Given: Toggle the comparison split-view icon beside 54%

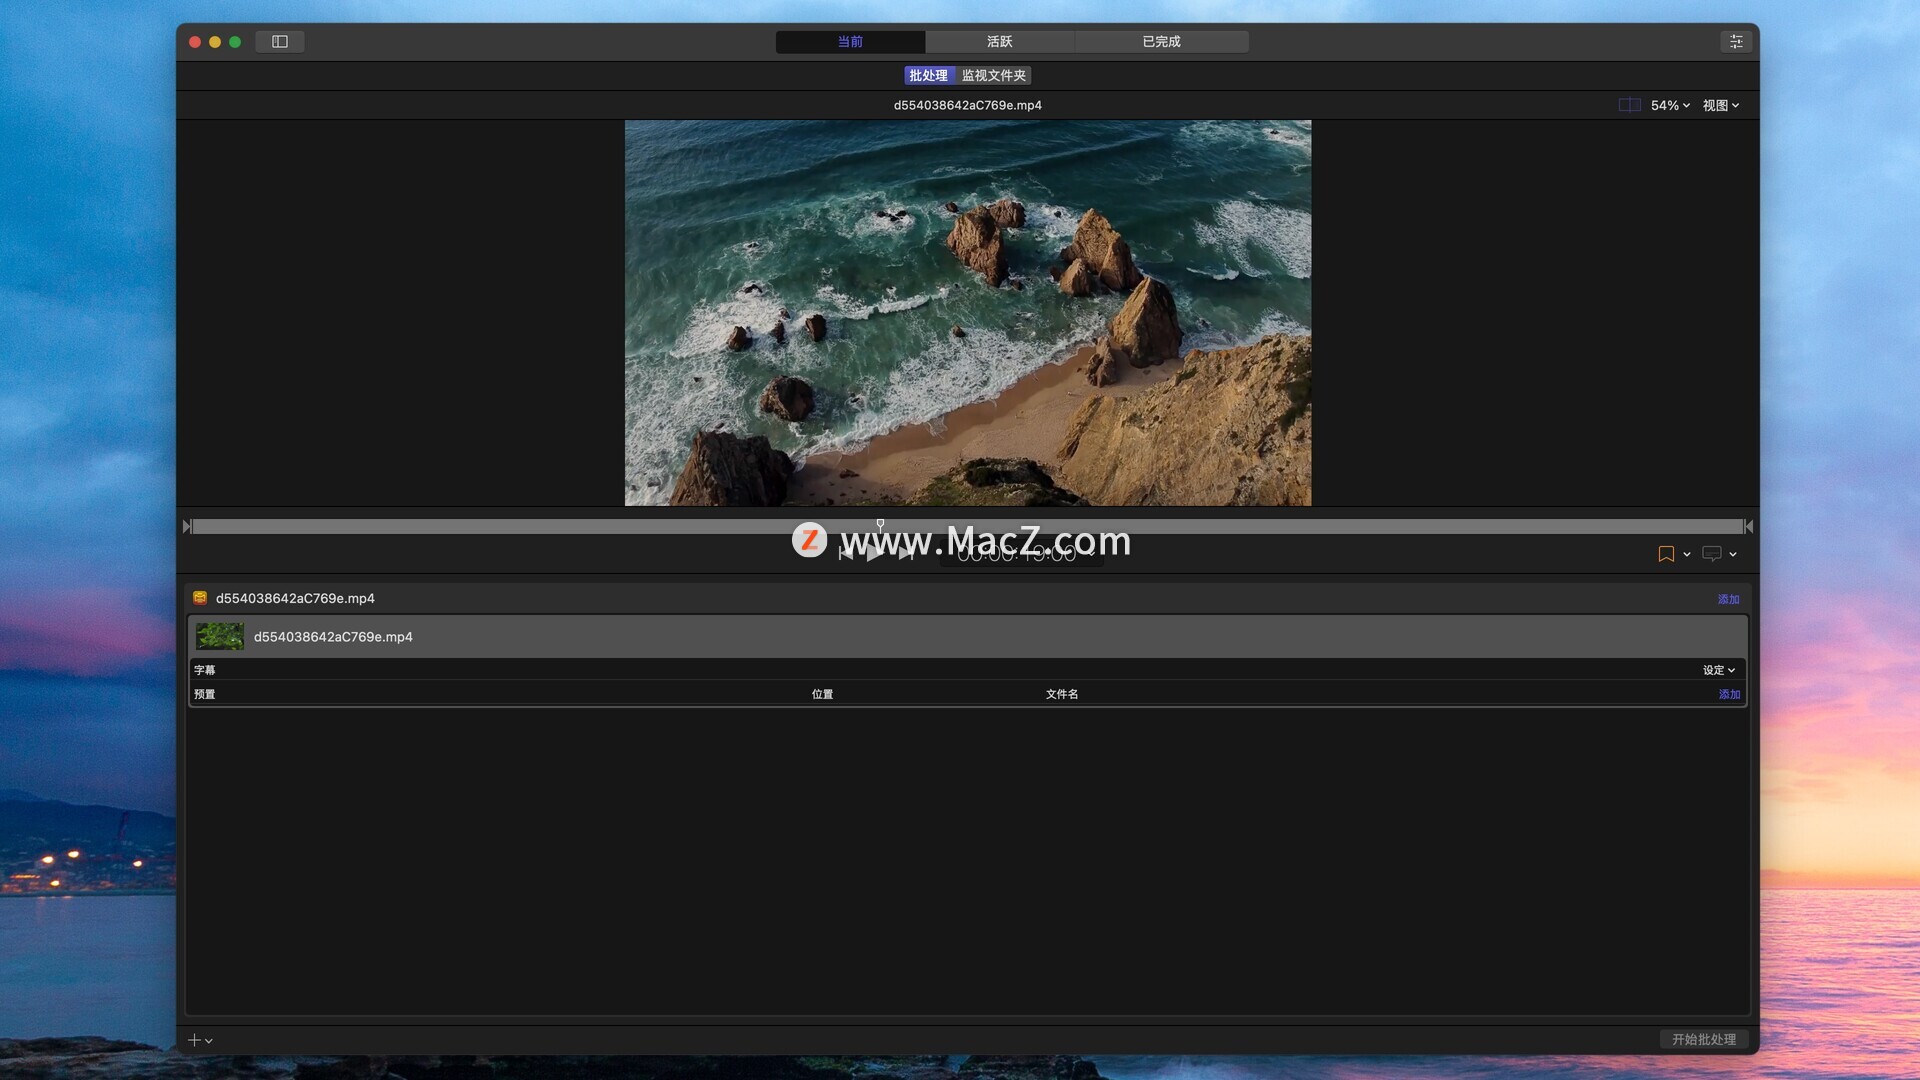Looking at the screenshot, I should pyautogui.click(x=1629, y=105).
